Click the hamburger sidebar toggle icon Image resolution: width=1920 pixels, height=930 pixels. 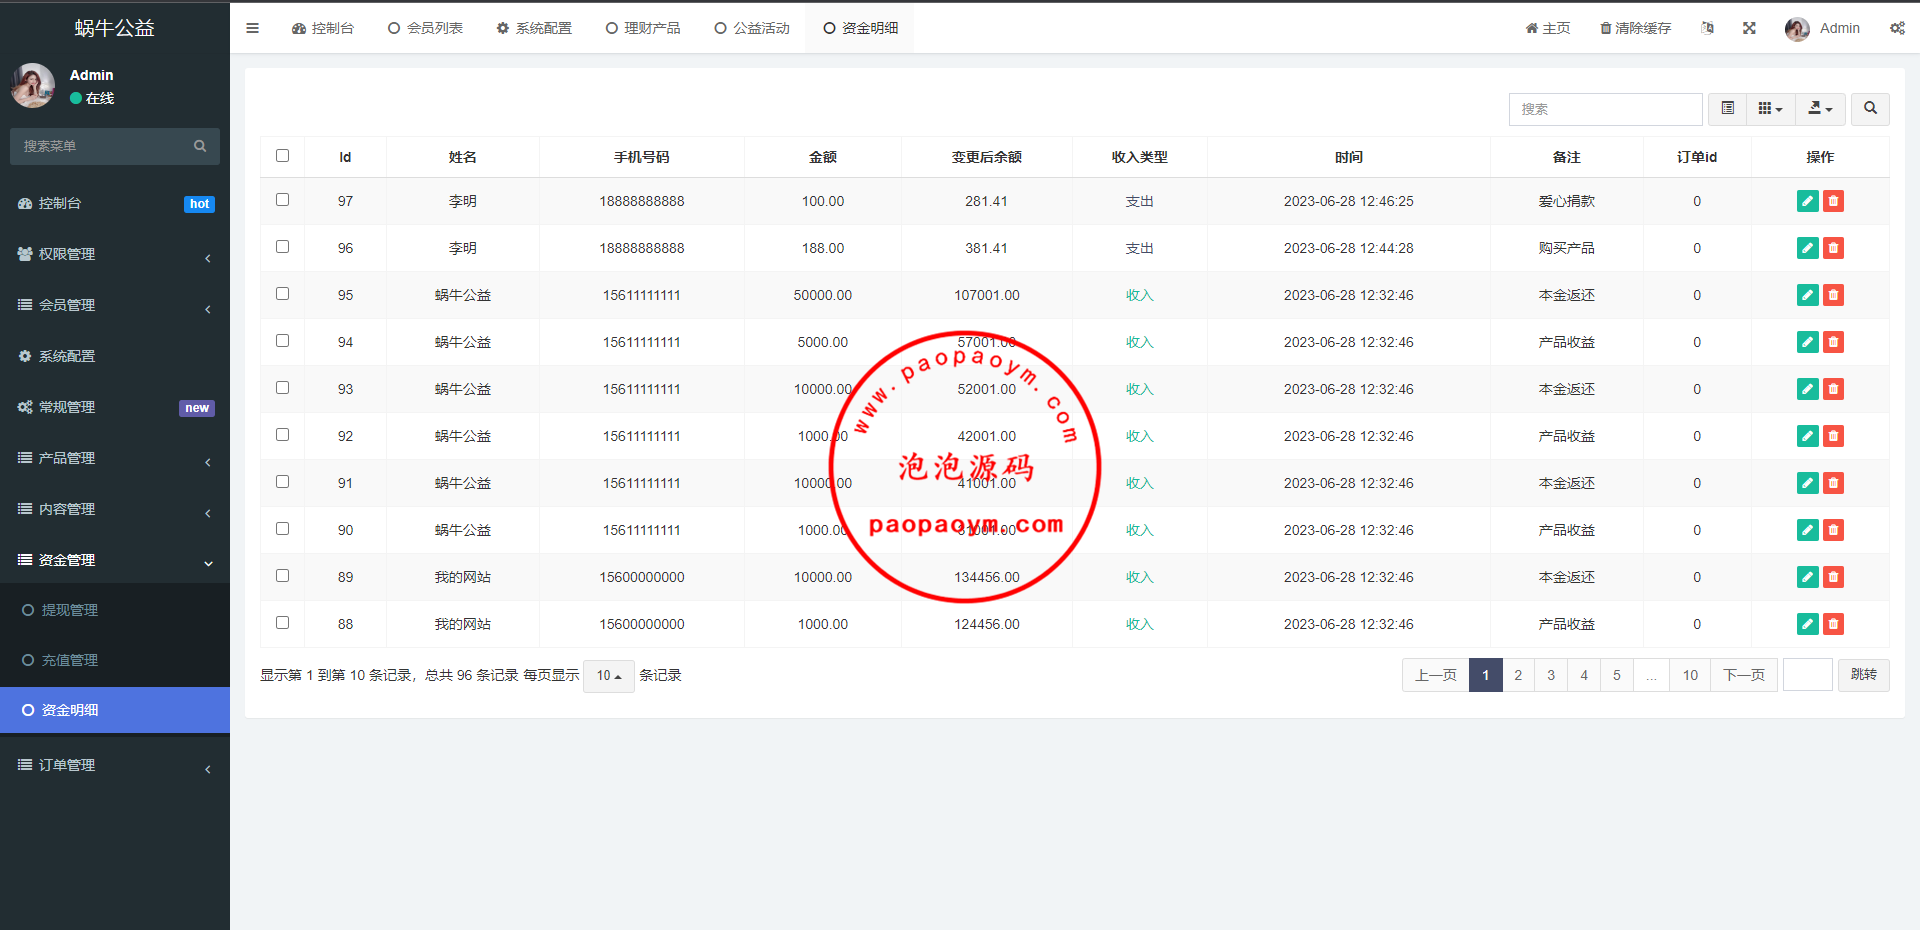[252, 28]
